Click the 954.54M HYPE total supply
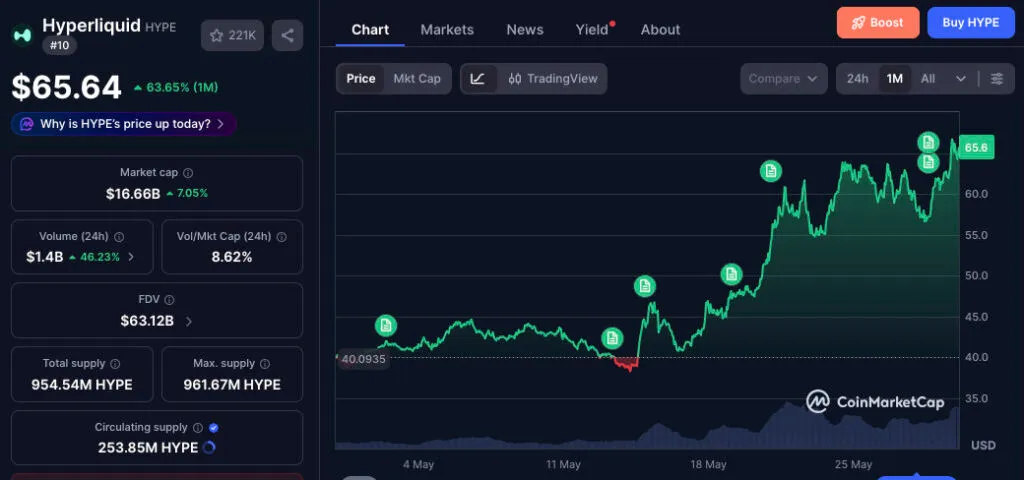Screen dimensions: 1024x480 click(x=82, y=385)
